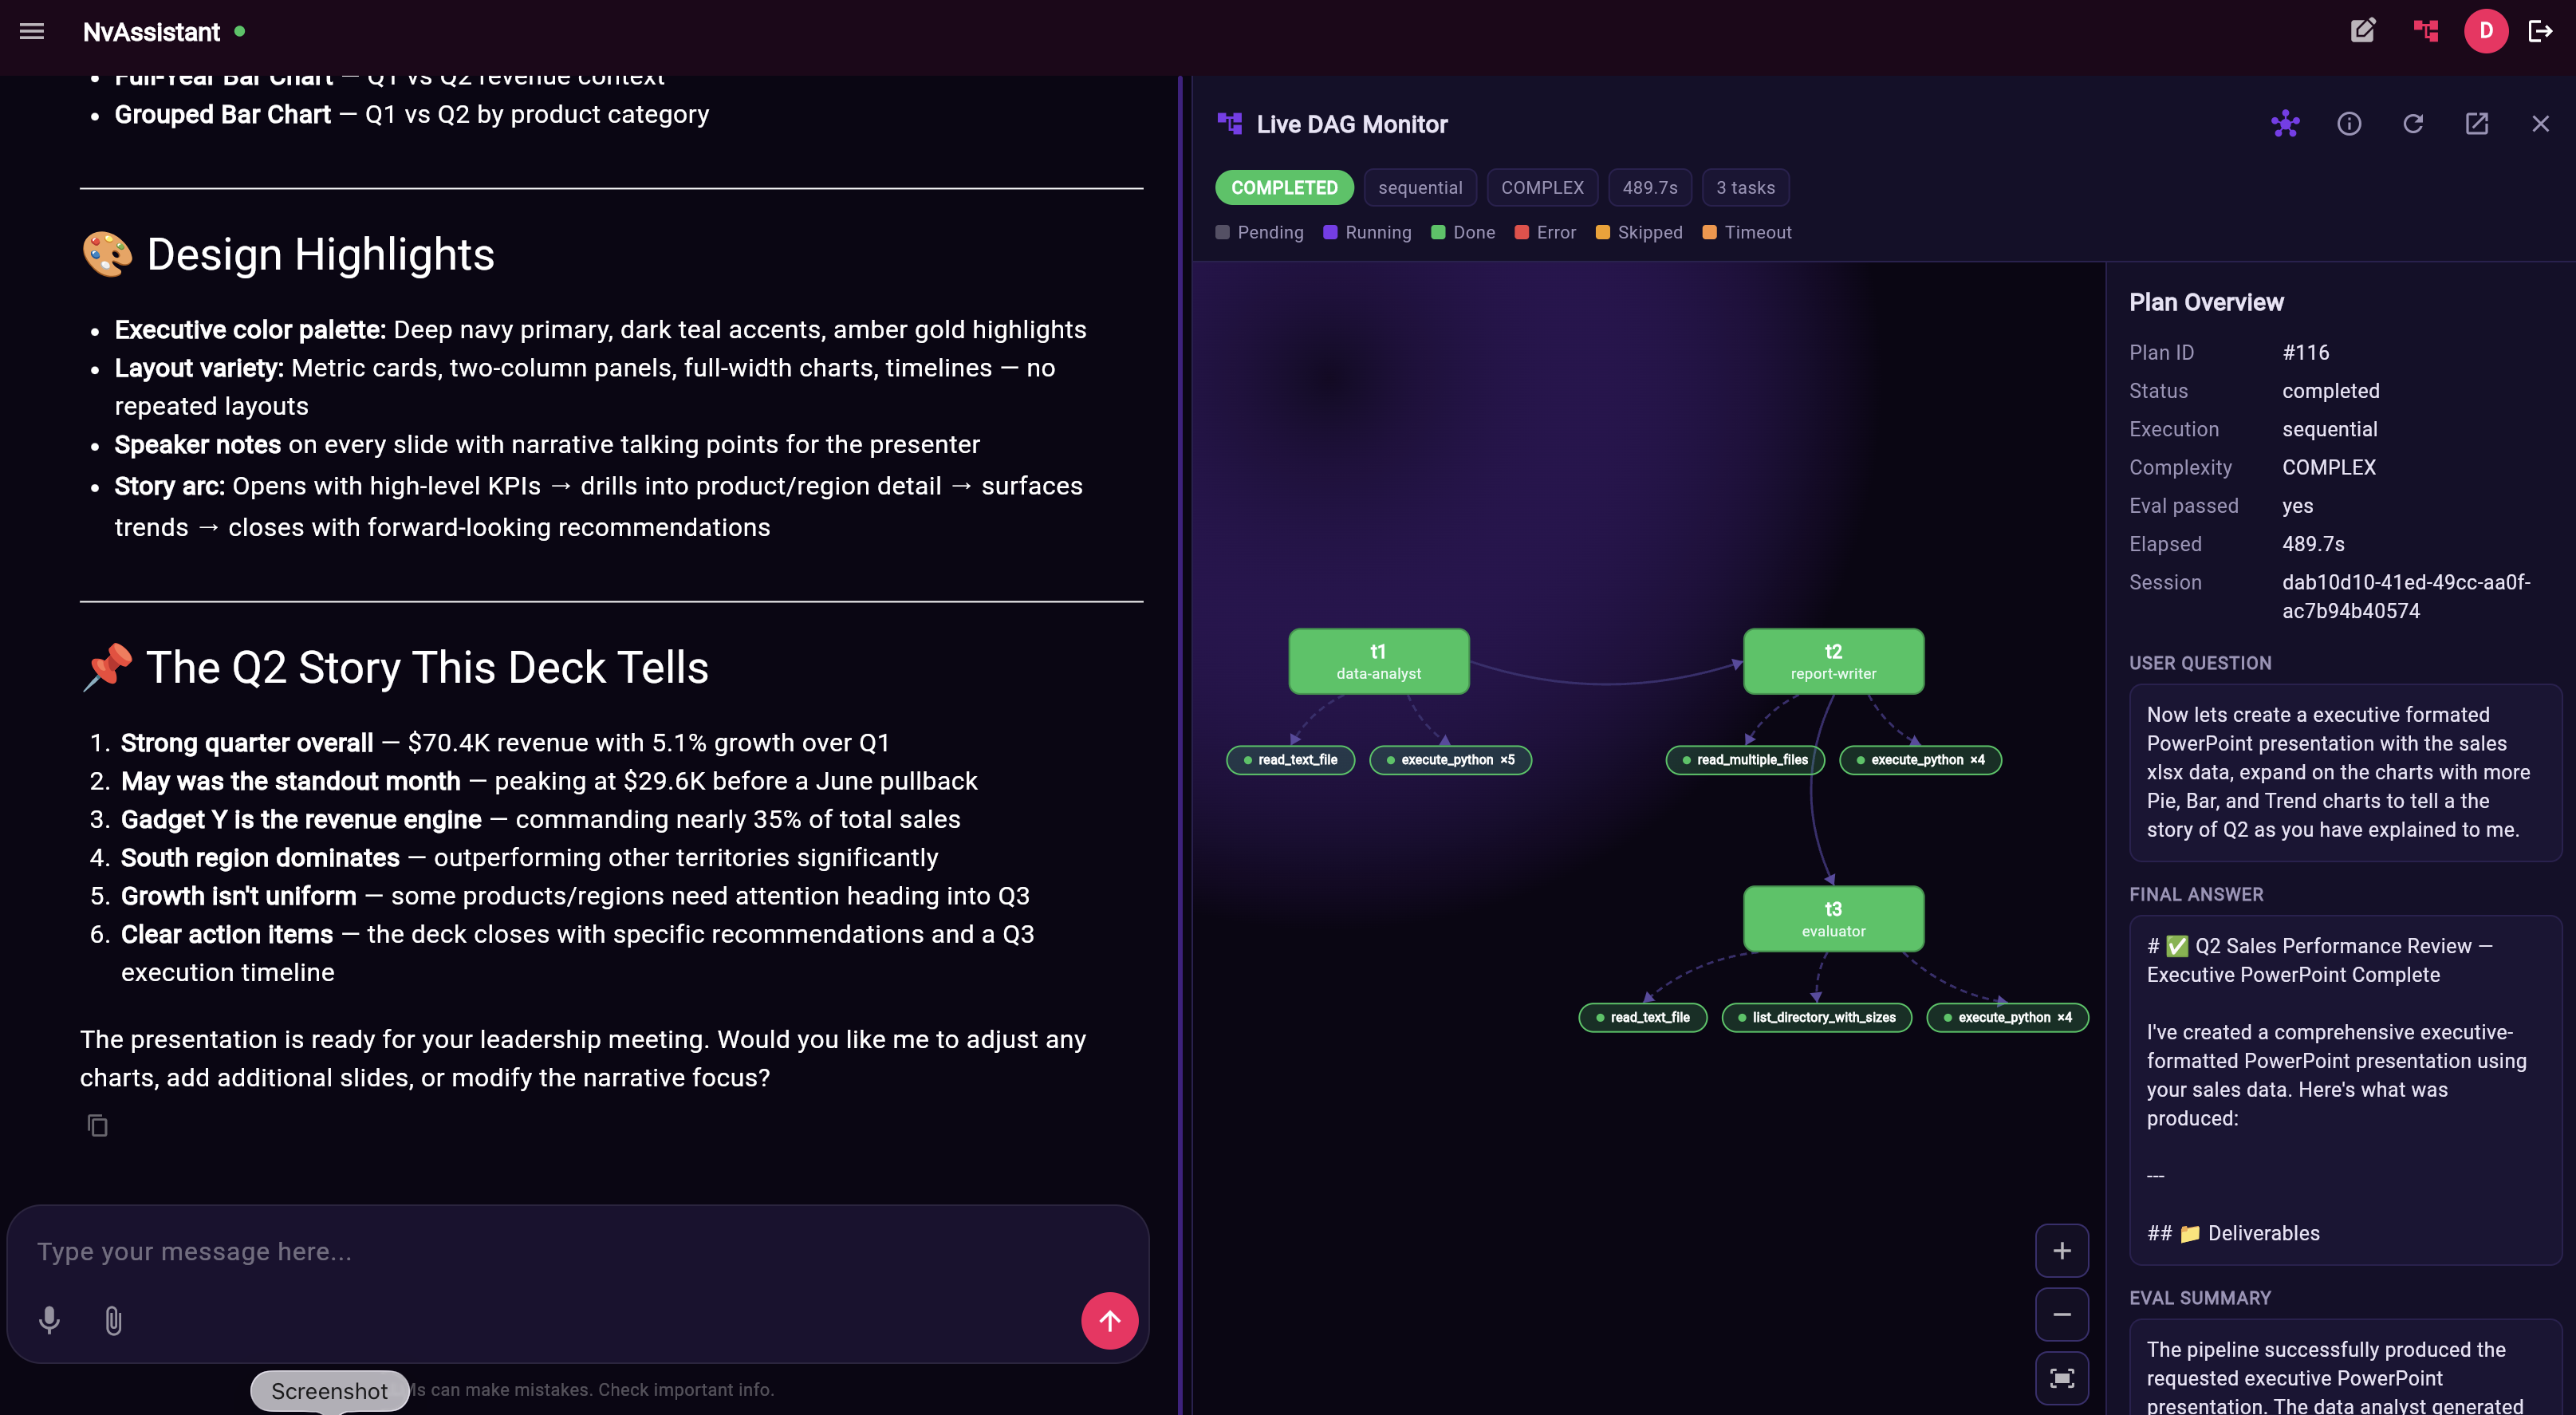Click the NvAssistant title
The image size is (2576, 1415).
coord(151,32)
